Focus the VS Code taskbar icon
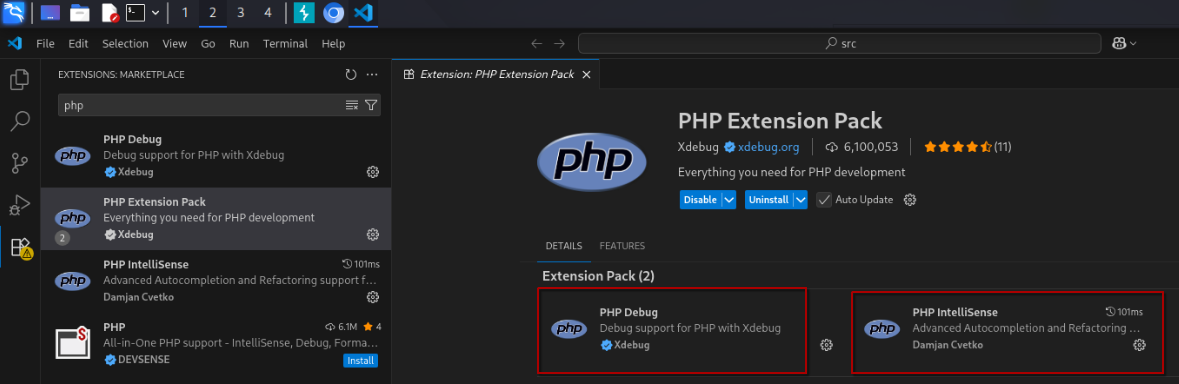 (x=363, y=13)
